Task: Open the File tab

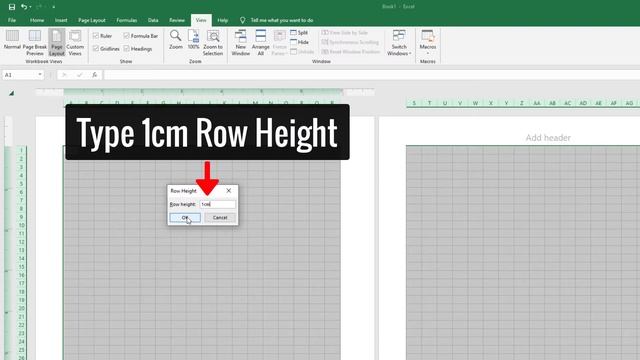Action: coord(12,20)
